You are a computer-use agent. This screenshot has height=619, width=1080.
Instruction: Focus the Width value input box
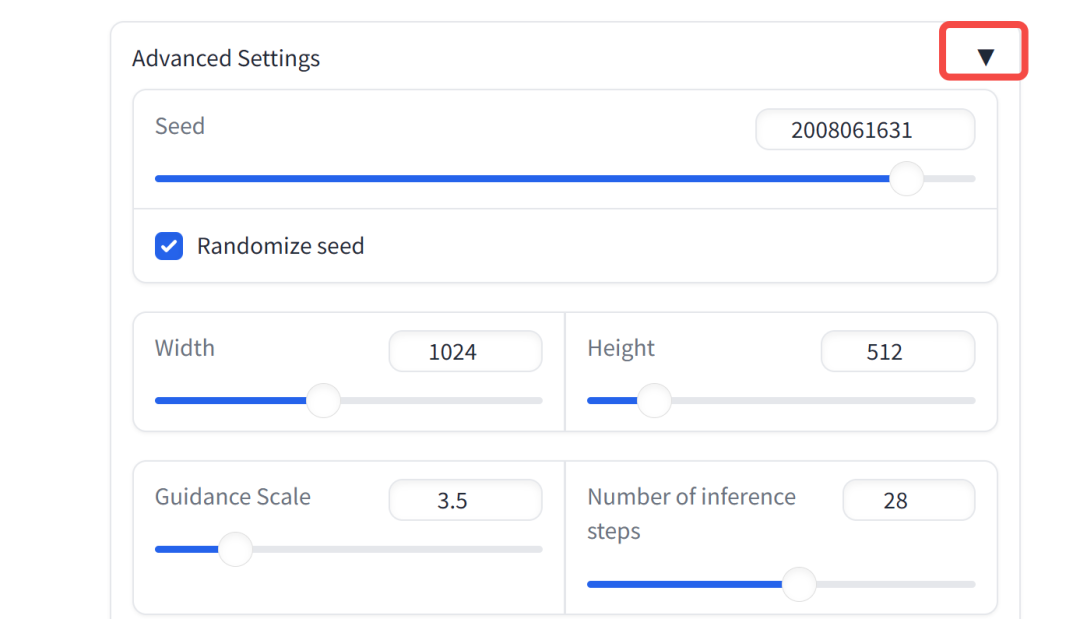click(x=465, y=352)
